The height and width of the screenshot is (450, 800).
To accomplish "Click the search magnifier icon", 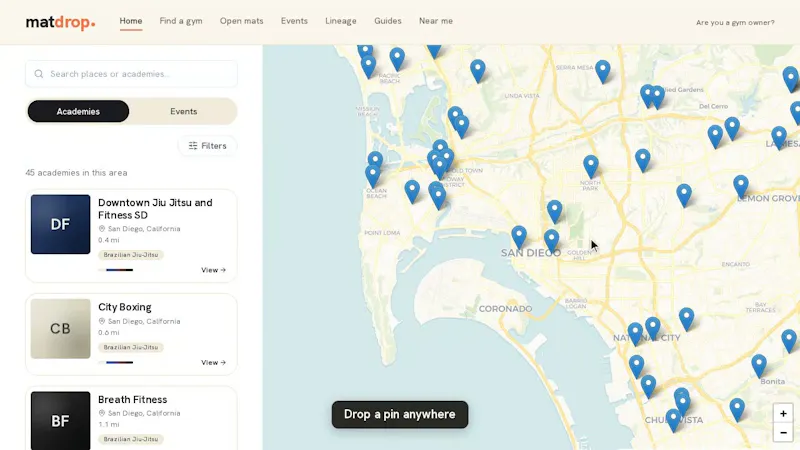I will point(39,74).
